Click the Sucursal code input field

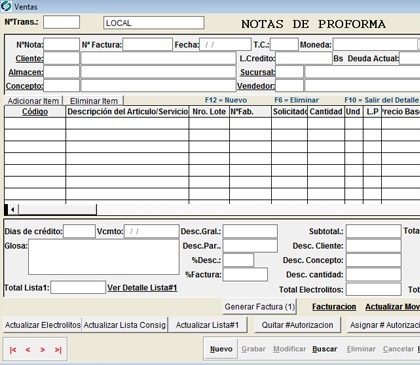pyautogui.click(x=290, y=72)
